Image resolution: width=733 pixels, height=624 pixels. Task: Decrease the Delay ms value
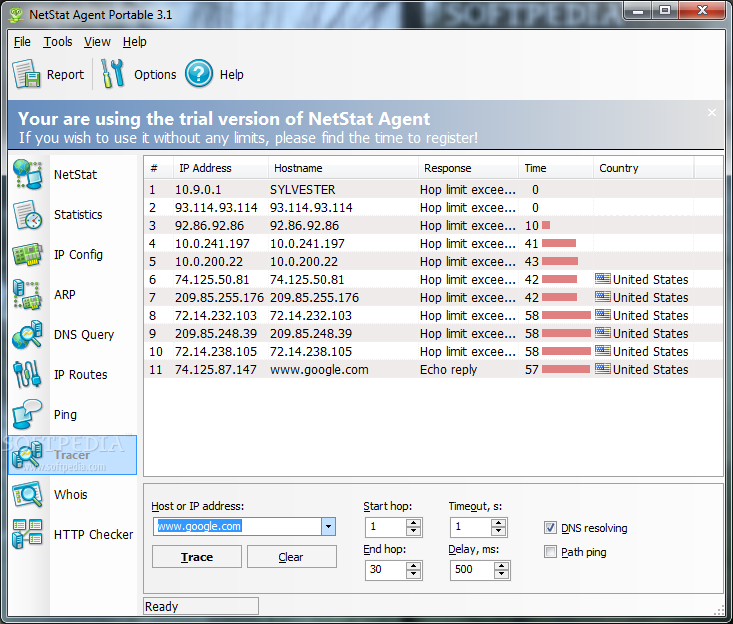tap(501, 574)
